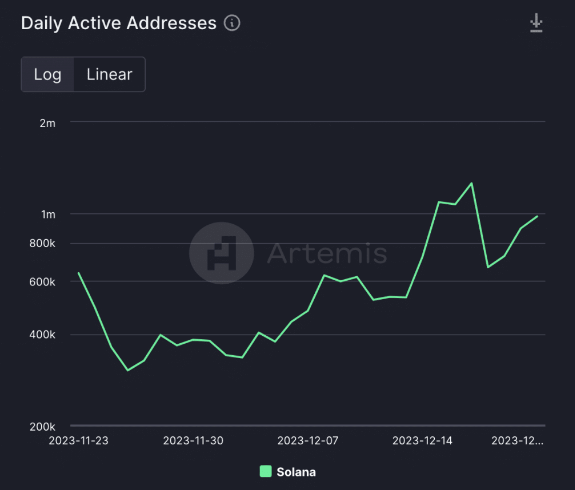Screen dimensions: 575x490
Task: Switch chart scale to Log
Action: coord(48,74)
